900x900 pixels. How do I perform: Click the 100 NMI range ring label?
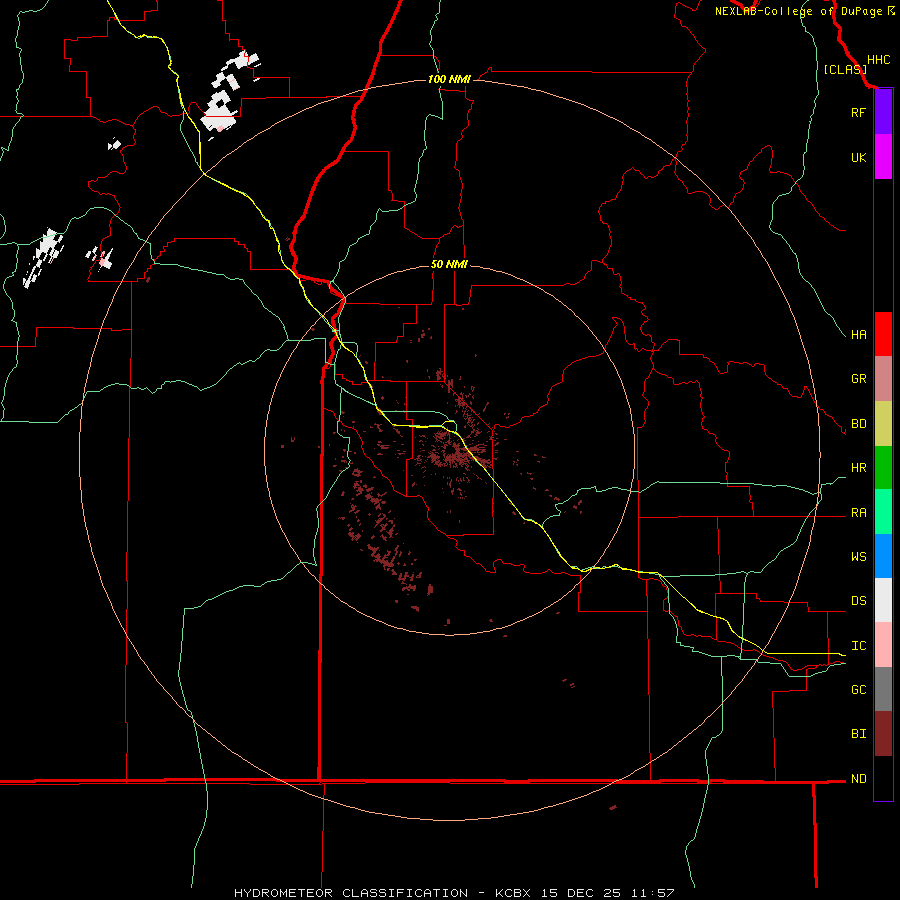[449, 79]
